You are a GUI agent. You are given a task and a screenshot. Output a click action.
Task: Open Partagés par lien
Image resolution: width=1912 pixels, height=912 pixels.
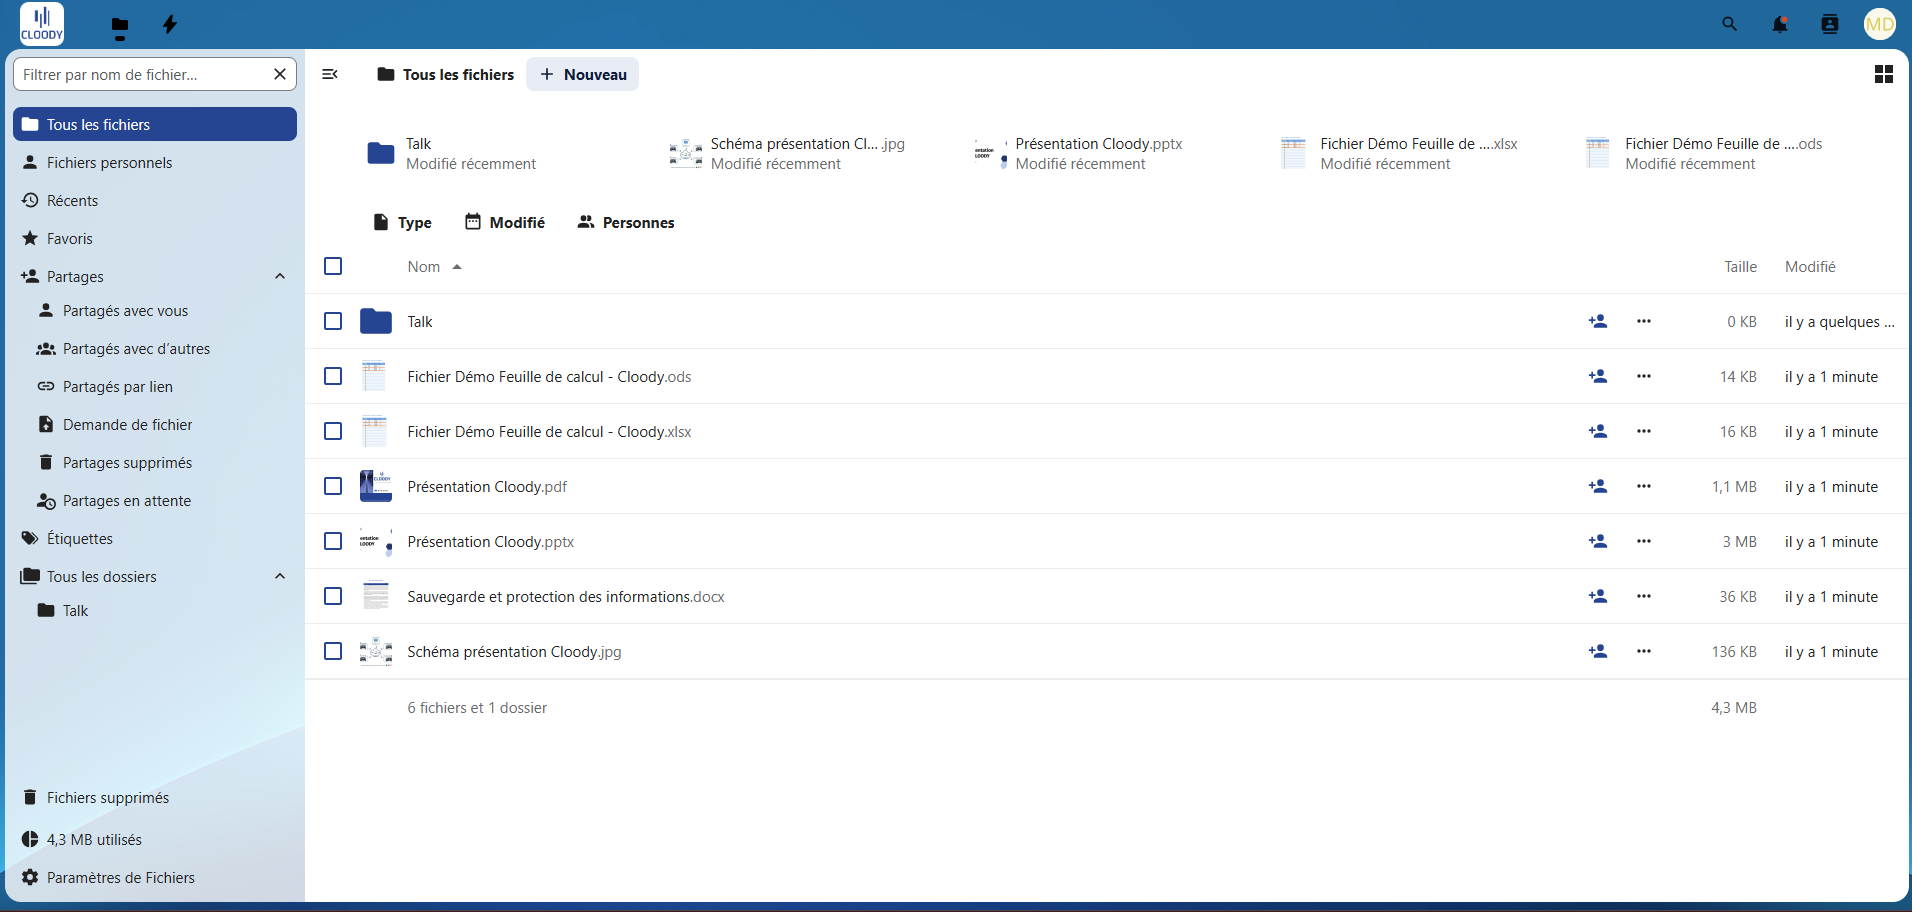coord(163,386)
